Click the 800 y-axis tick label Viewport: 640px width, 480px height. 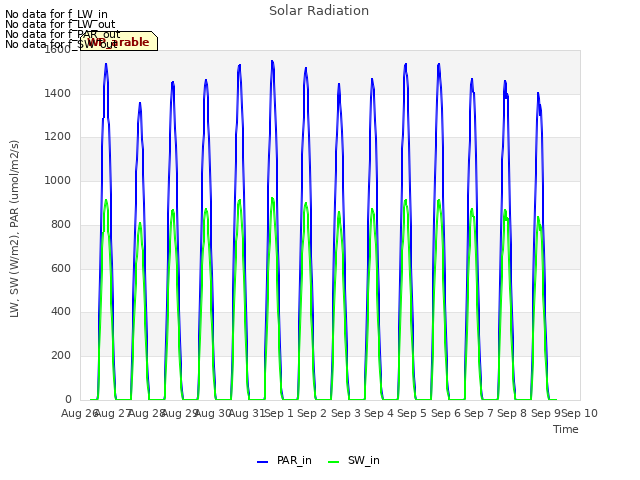click(61, 224)
